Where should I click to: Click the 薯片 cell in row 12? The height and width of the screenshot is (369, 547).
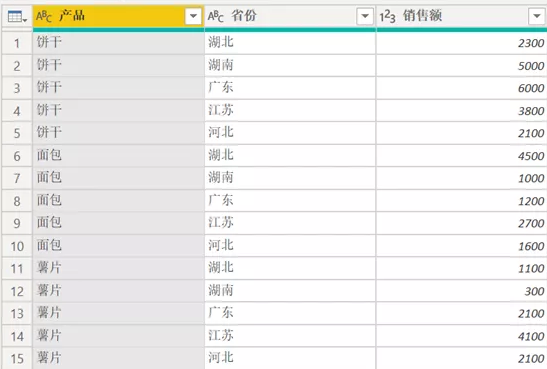(x=118, y=291)
